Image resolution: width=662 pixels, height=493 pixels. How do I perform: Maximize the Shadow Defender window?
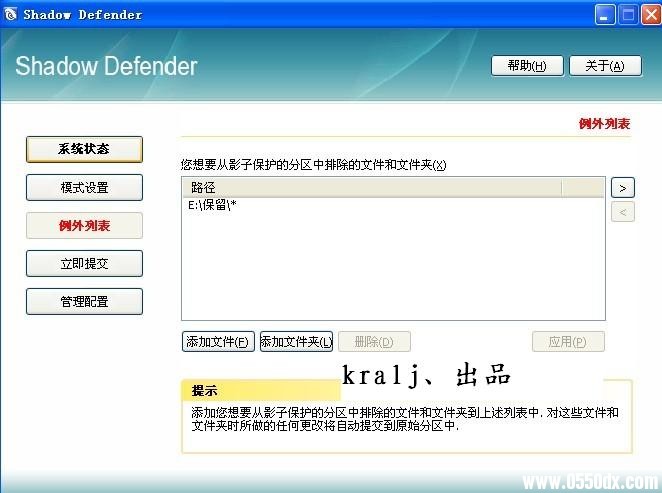(628, 15)
